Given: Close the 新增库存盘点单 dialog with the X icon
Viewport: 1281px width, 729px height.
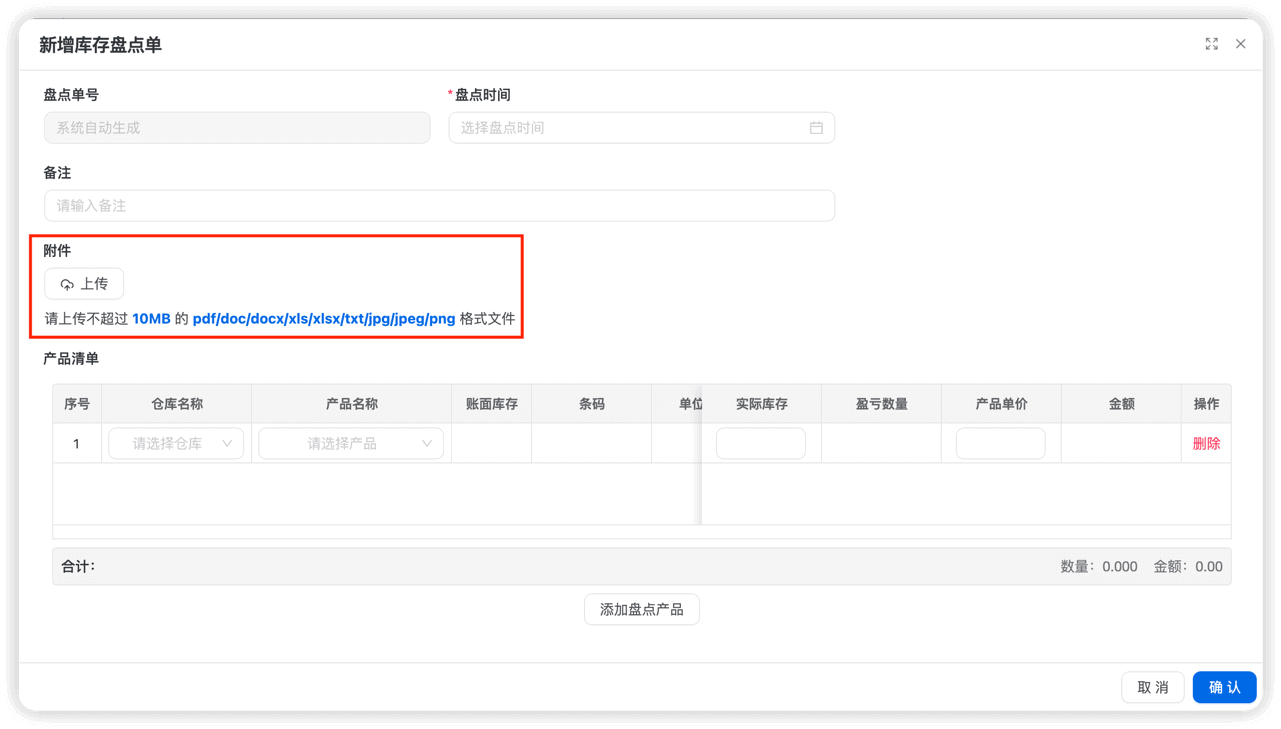Looking at the screenshot, I should (x=1240, y=44).
